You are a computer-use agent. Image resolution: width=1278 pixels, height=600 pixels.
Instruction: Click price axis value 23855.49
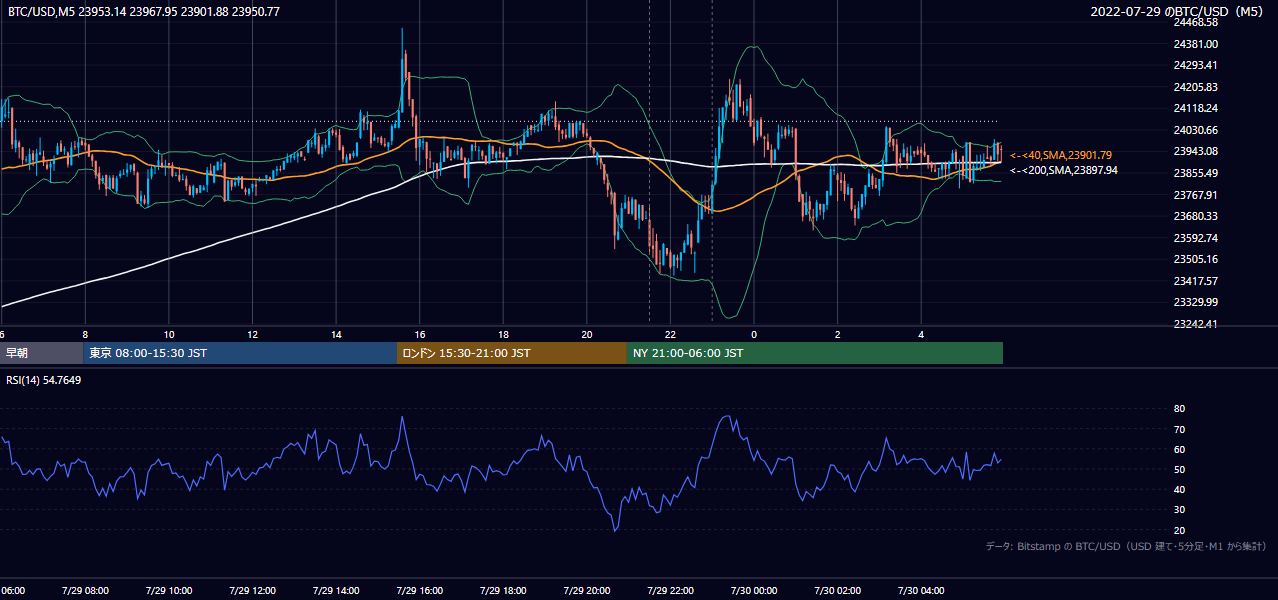1196,173
